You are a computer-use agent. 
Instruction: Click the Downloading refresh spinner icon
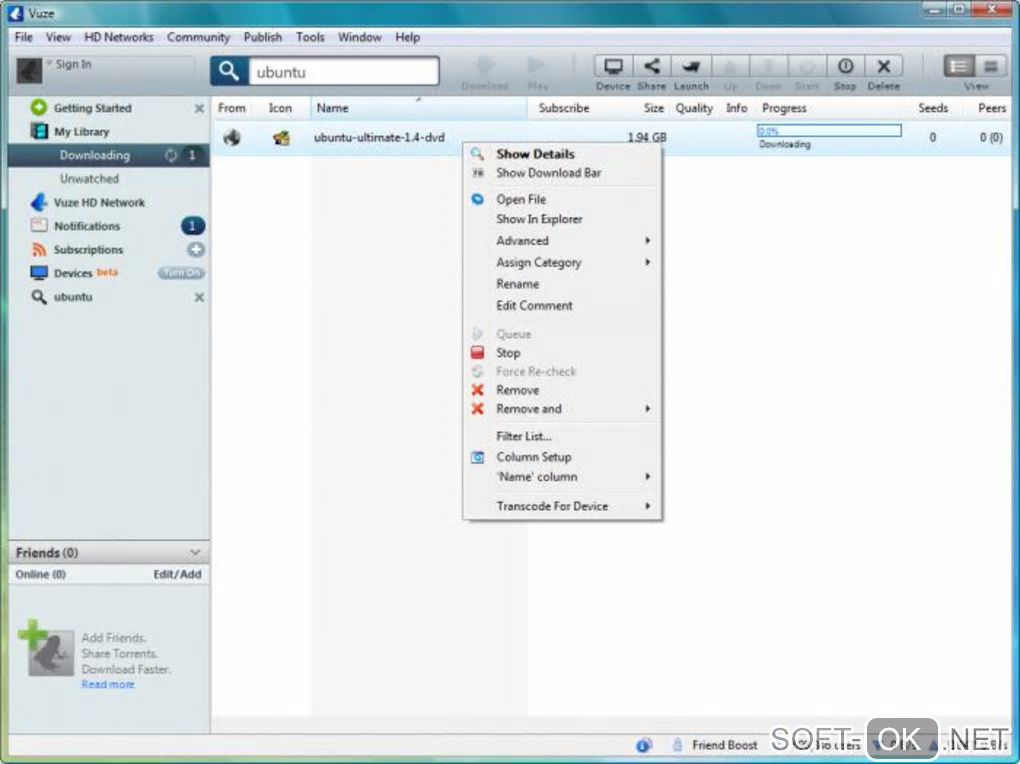point(171,156)
